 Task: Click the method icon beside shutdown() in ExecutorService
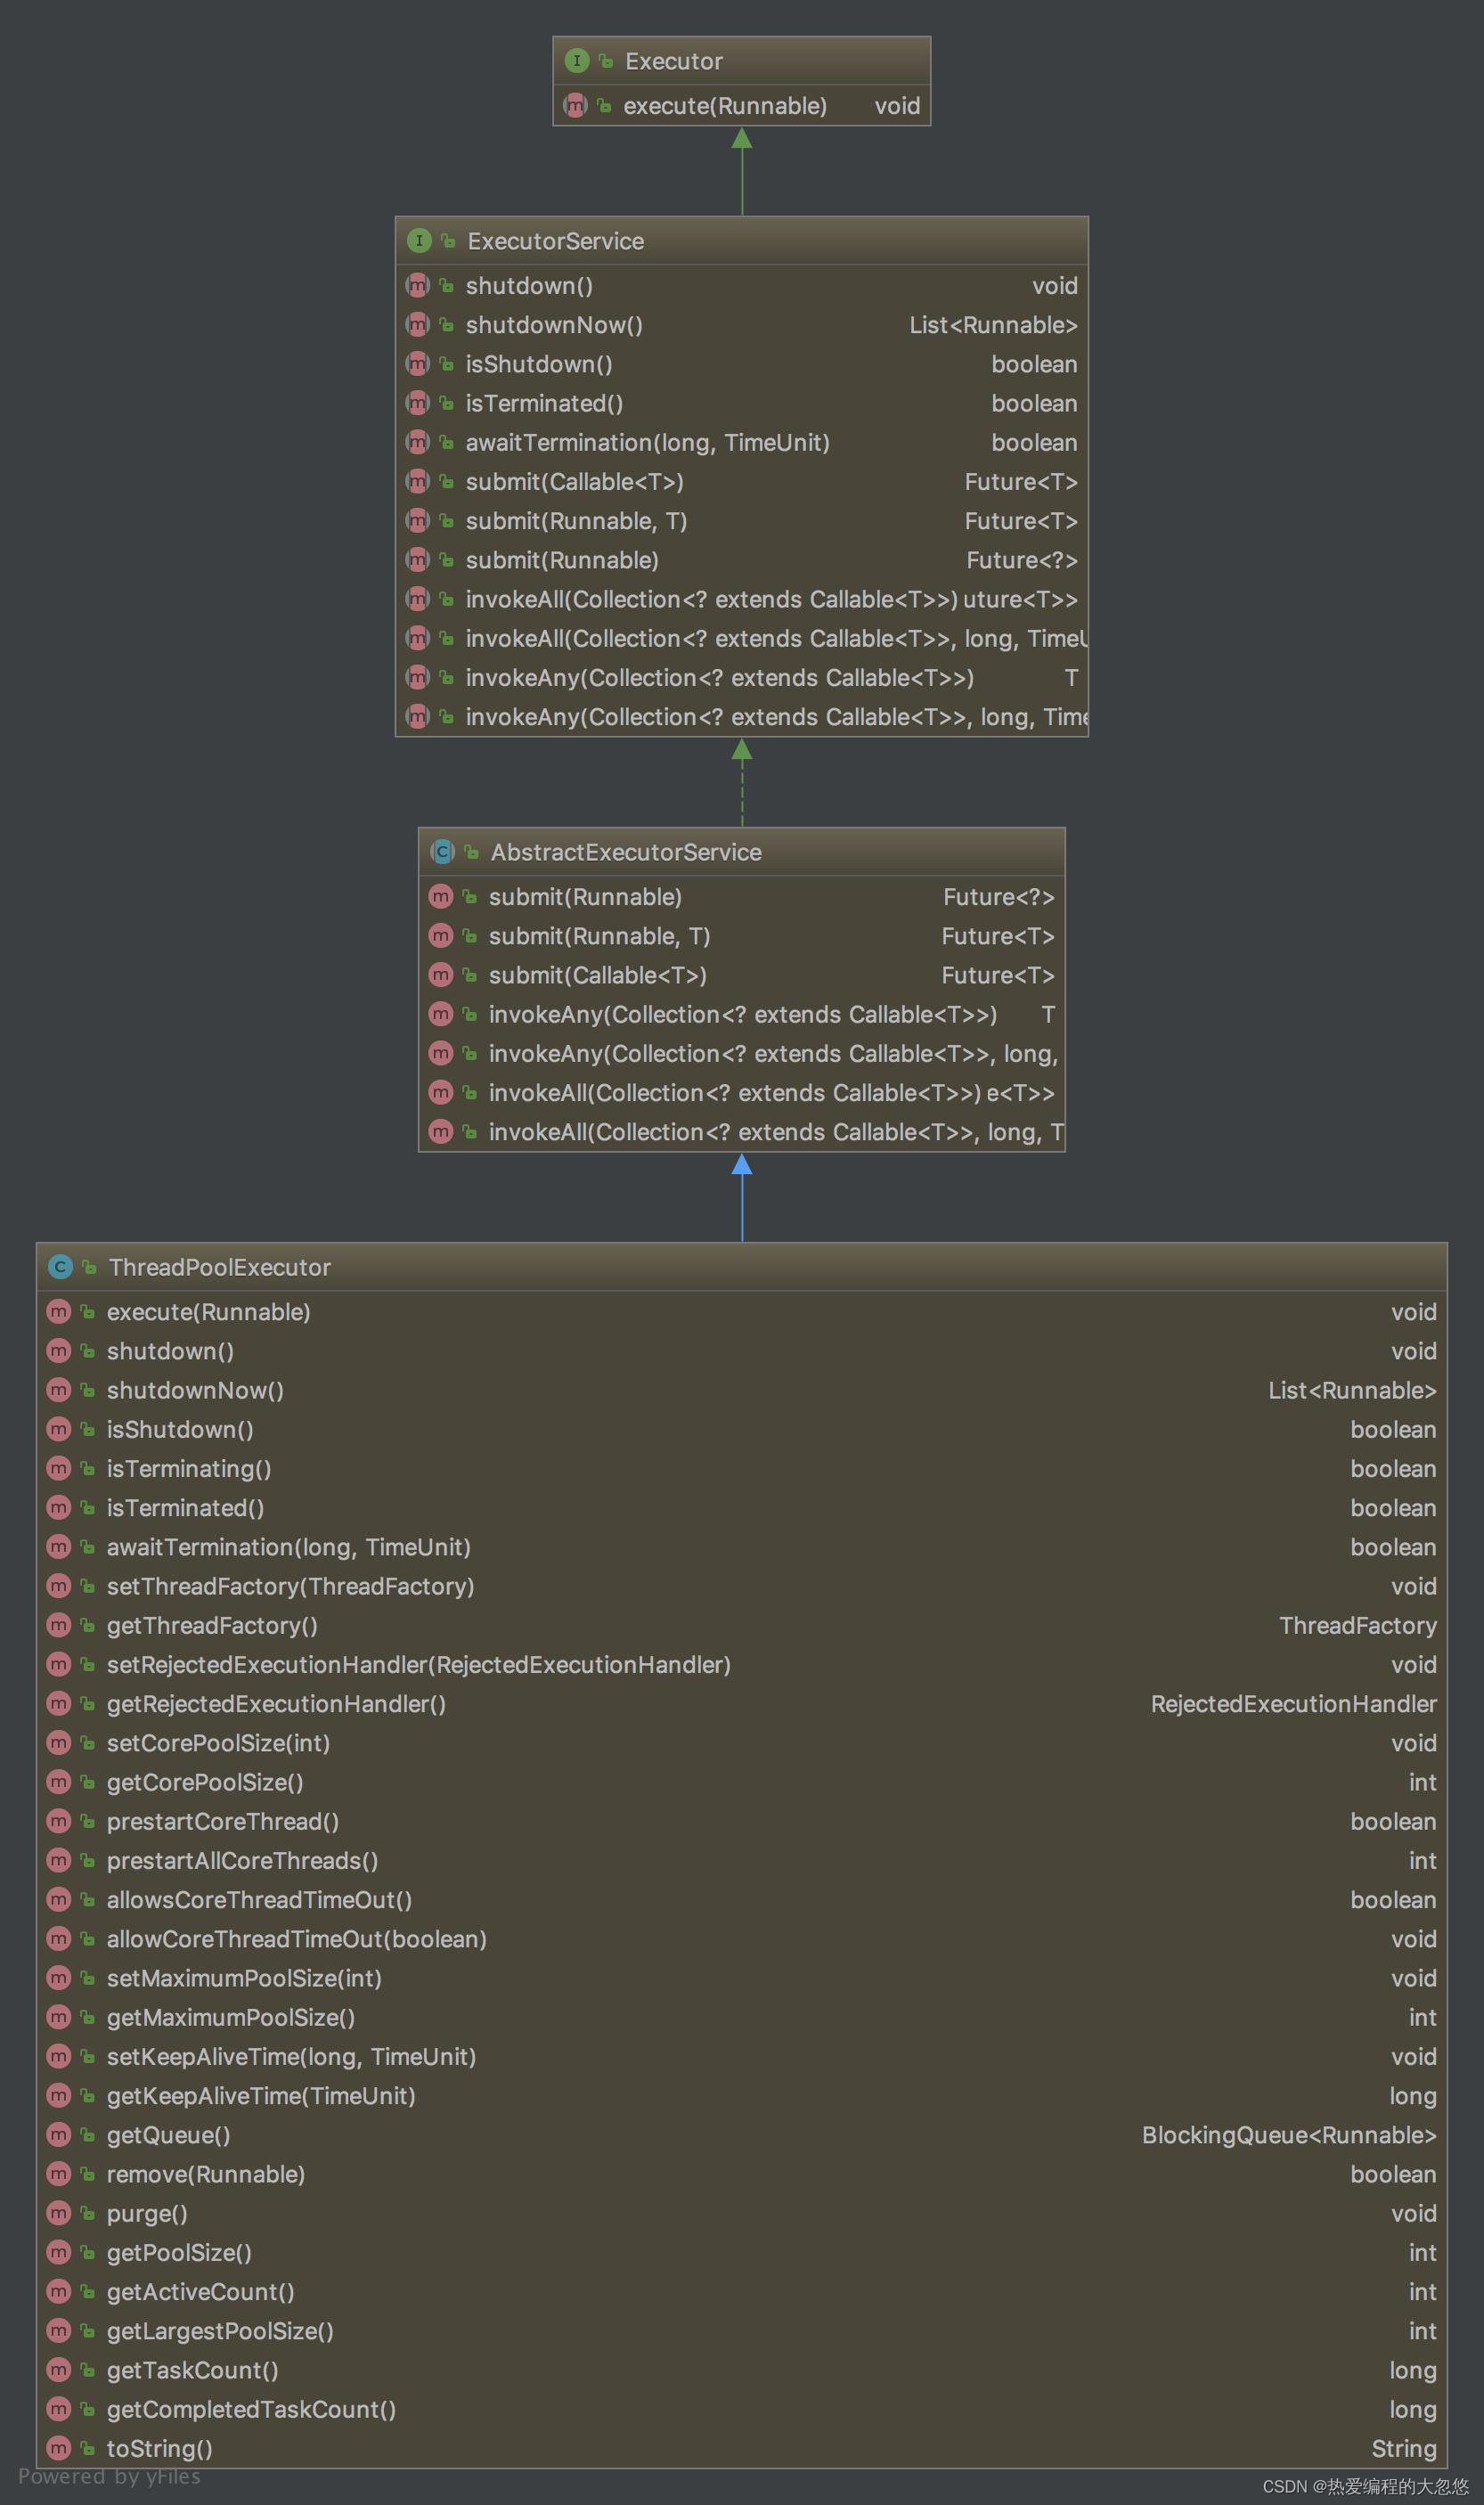pyautogui.click(x=419, y=285)
